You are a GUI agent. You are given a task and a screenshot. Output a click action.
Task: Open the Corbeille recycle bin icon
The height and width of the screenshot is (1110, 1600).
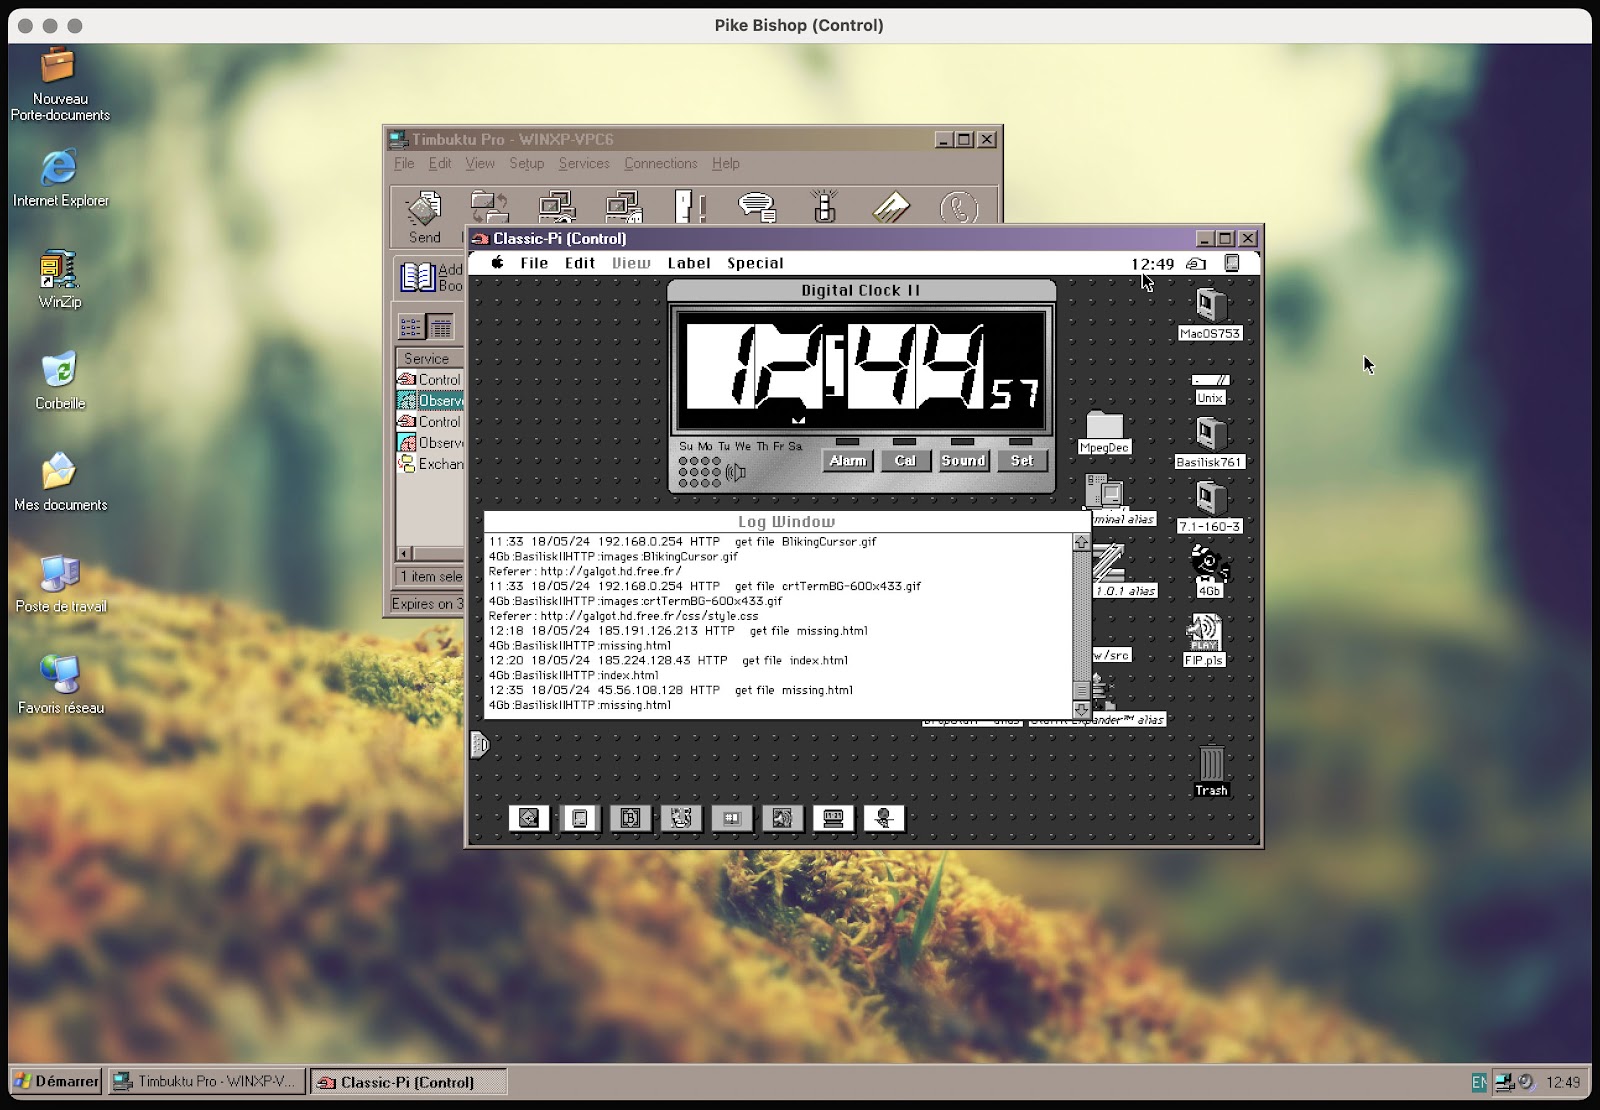60,381
